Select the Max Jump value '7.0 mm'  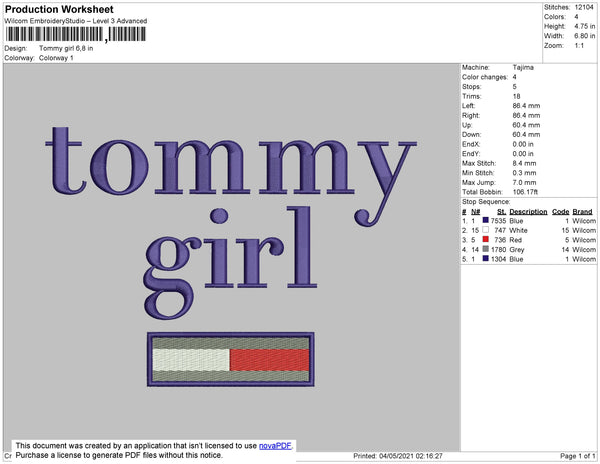524,182
